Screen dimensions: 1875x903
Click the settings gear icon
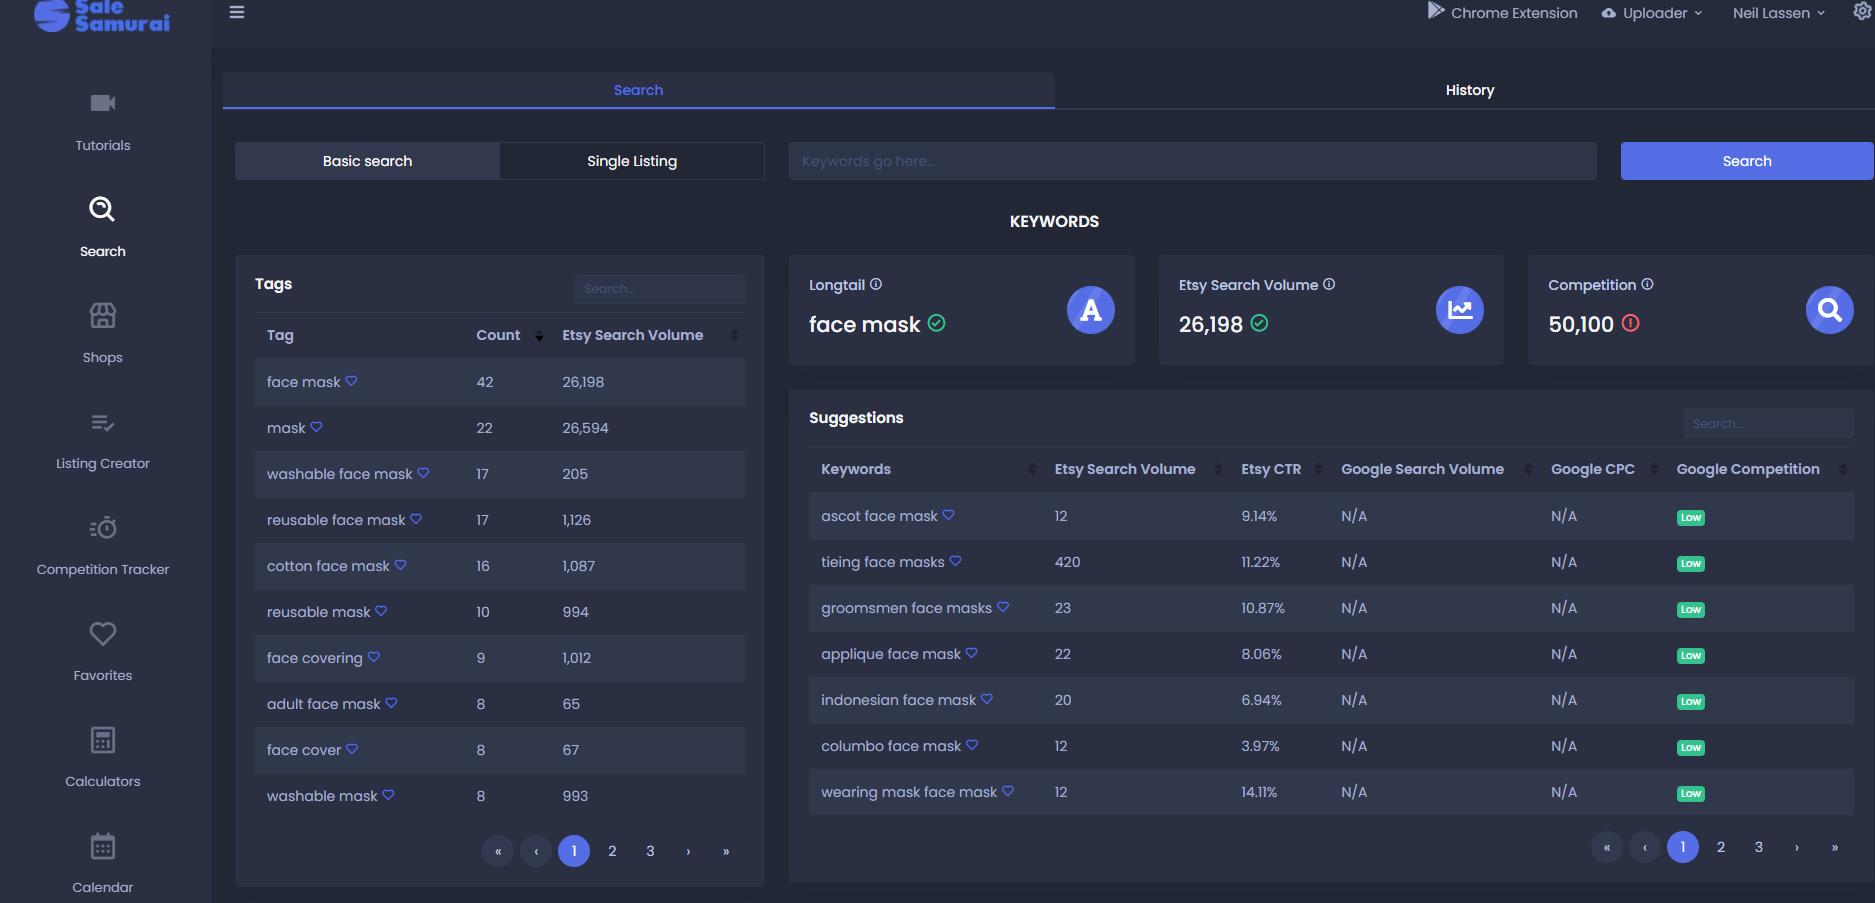(x=1862, y=12)
